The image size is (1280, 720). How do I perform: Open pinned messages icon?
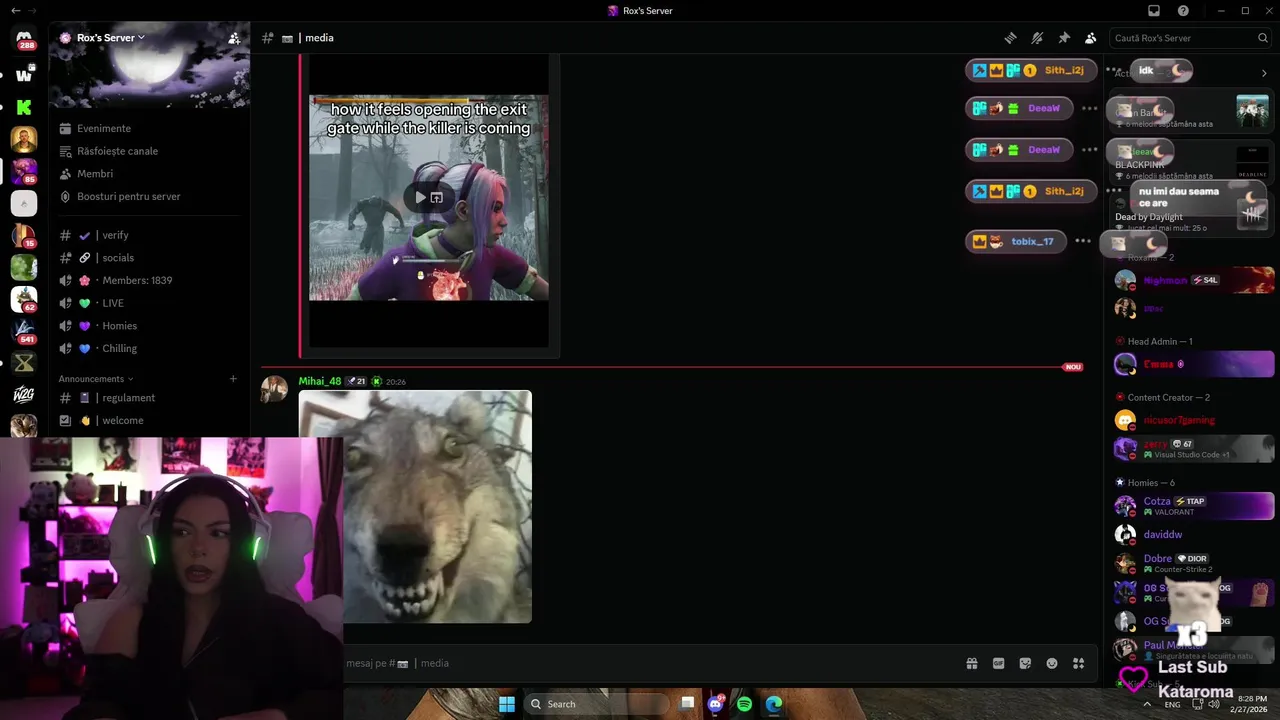1064,38
